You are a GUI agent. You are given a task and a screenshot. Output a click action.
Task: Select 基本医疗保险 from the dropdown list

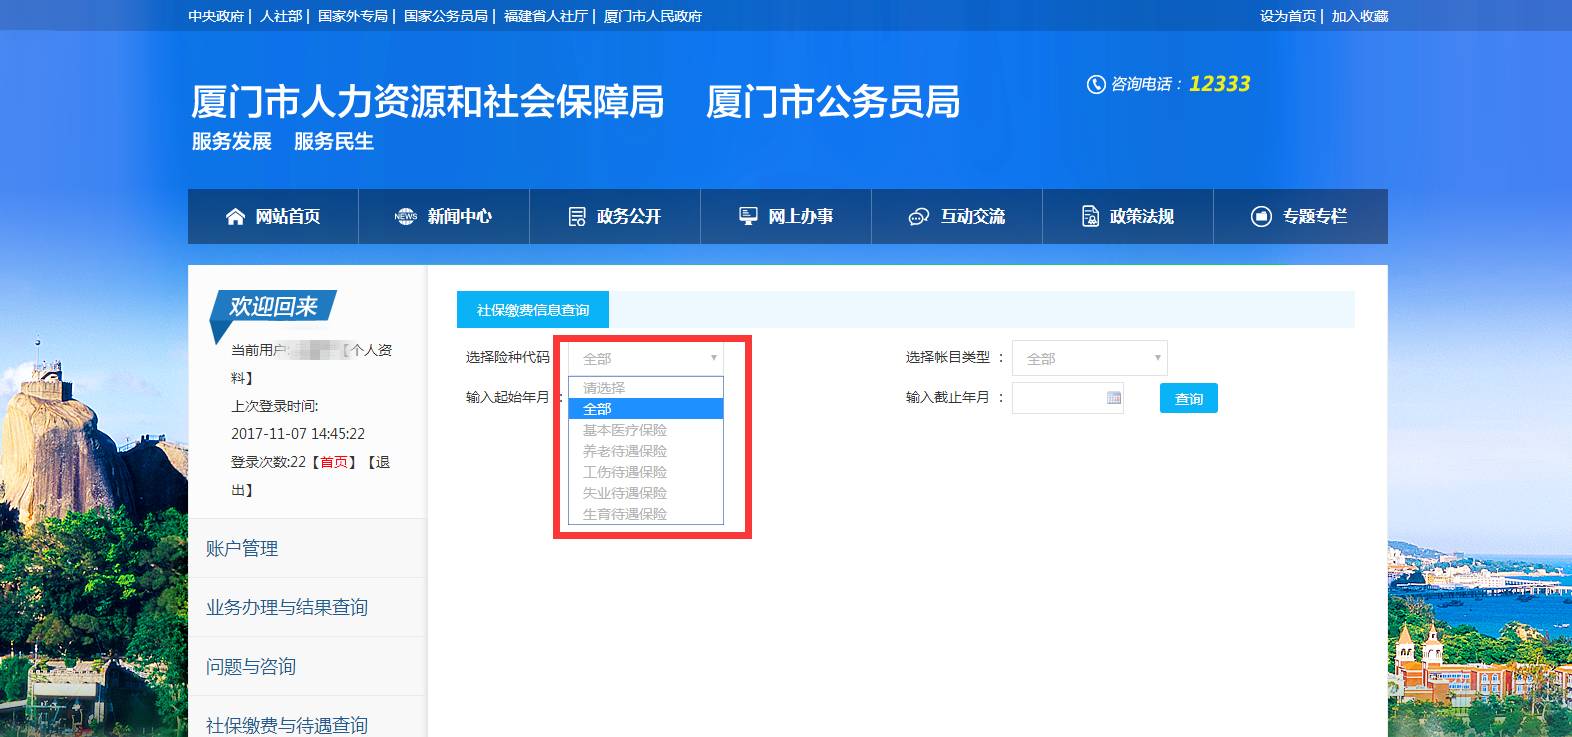tap(625, 430)
